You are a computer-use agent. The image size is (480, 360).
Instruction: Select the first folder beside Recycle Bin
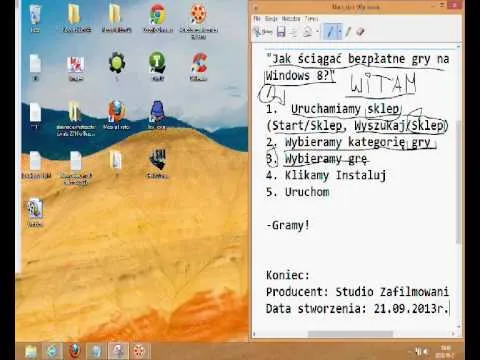coord(77,19)
